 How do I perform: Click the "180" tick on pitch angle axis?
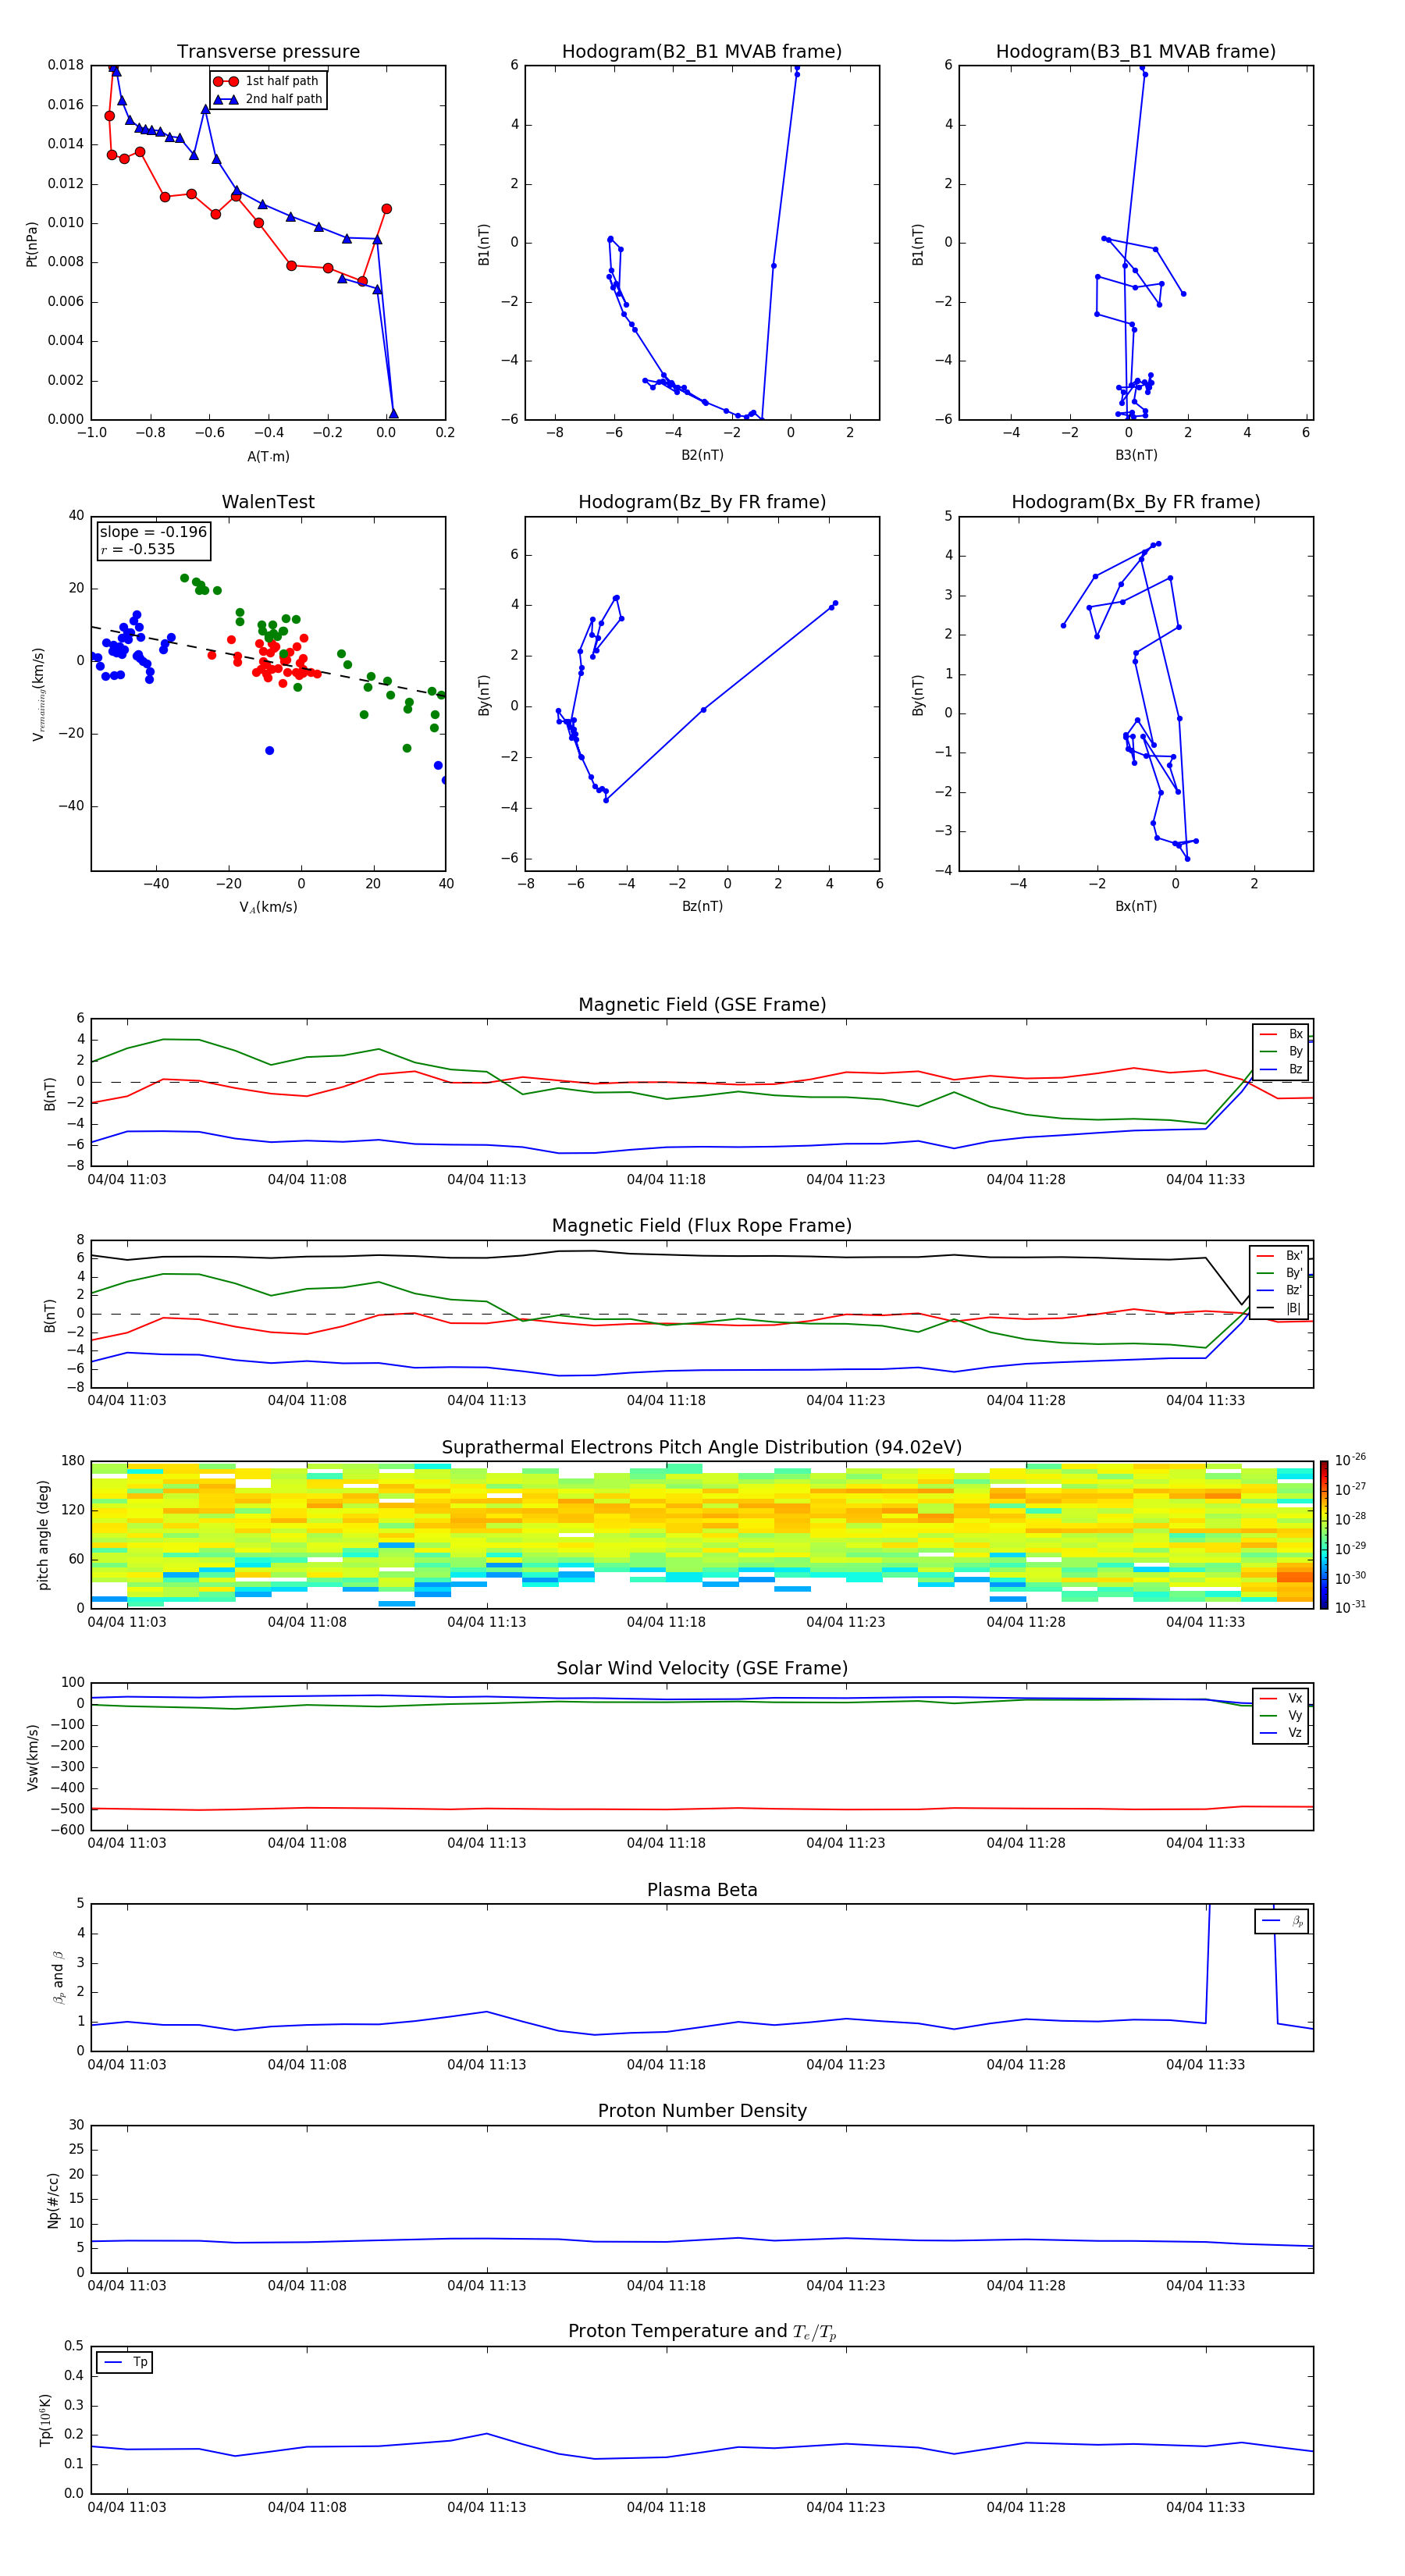[73, 1461]
